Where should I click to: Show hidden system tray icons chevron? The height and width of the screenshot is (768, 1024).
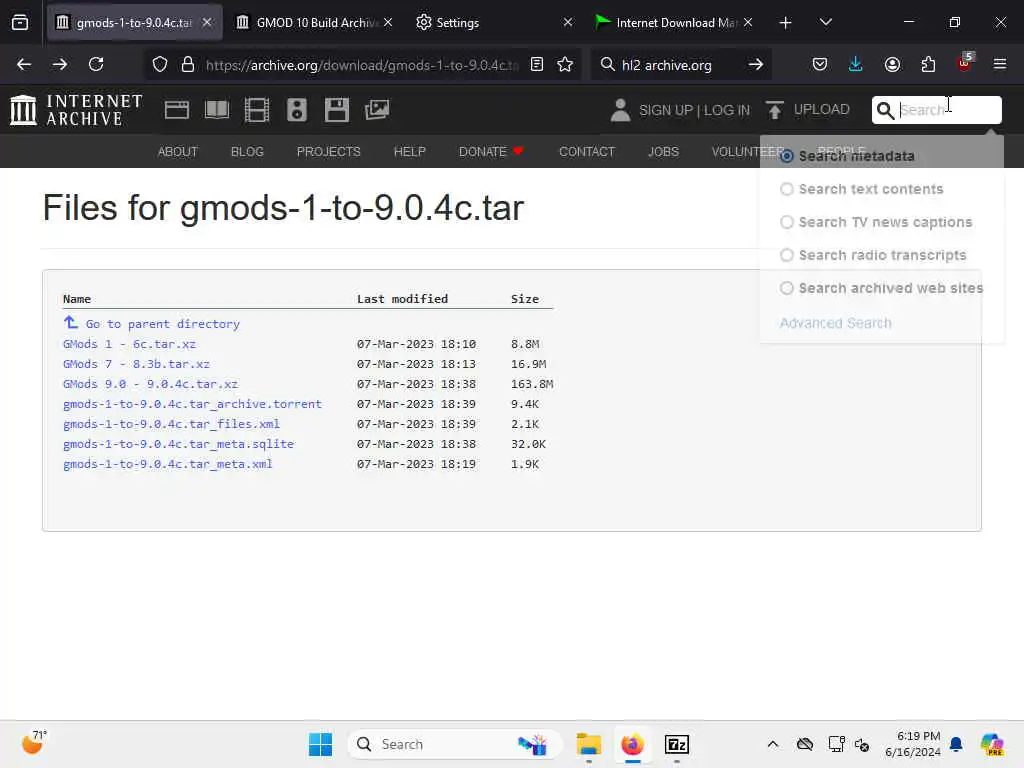pyautogui.click(x=773, y=744)
